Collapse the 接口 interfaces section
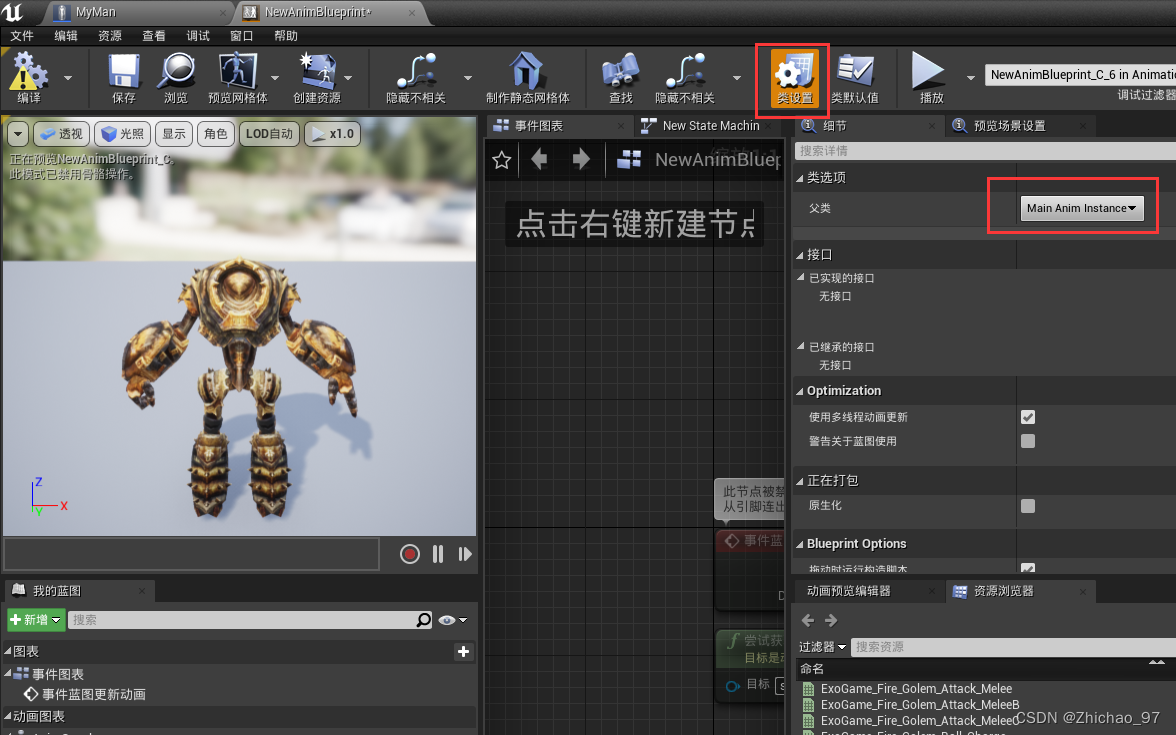The width and height of the screenshot is (1176, 735). pyautogui.click(x=800, y=256)
